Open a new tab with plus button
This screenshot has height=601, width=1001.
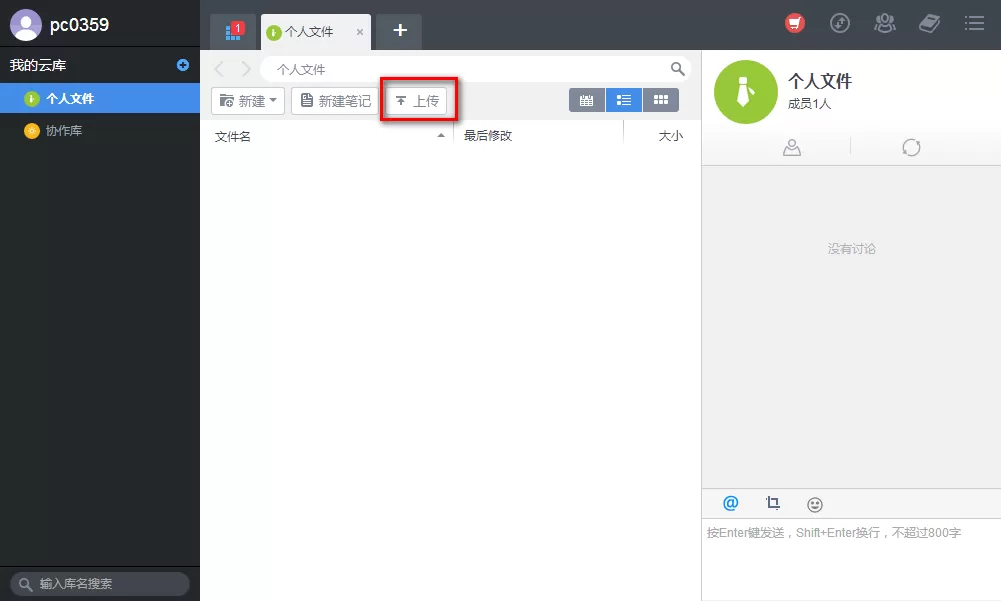pyautogui.click(x=400, y=31)
